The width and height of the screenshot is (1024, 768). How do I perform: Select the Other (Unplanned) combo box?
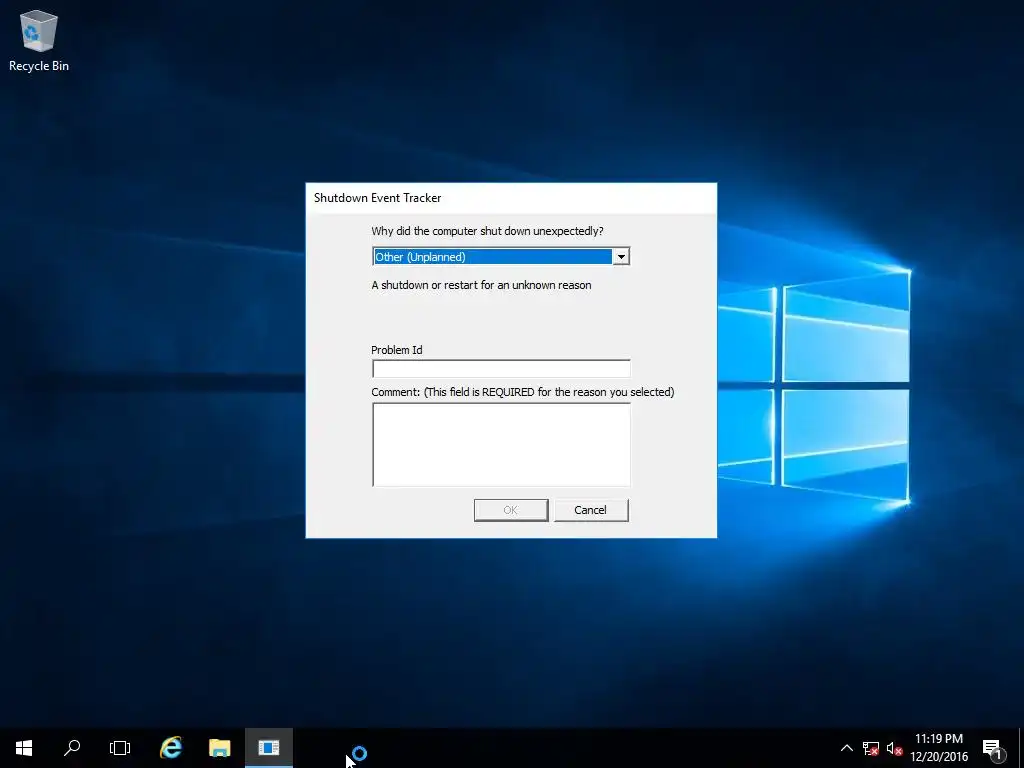click(x=501, y=257)
